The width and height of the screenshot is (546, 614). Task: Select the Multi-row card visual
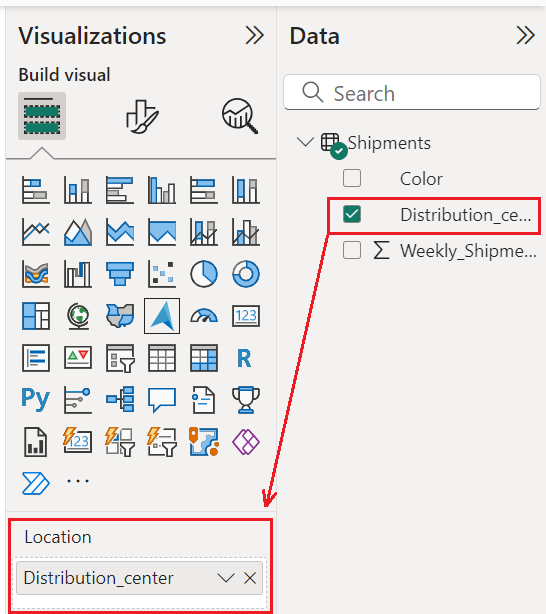(x=36, y=358)
